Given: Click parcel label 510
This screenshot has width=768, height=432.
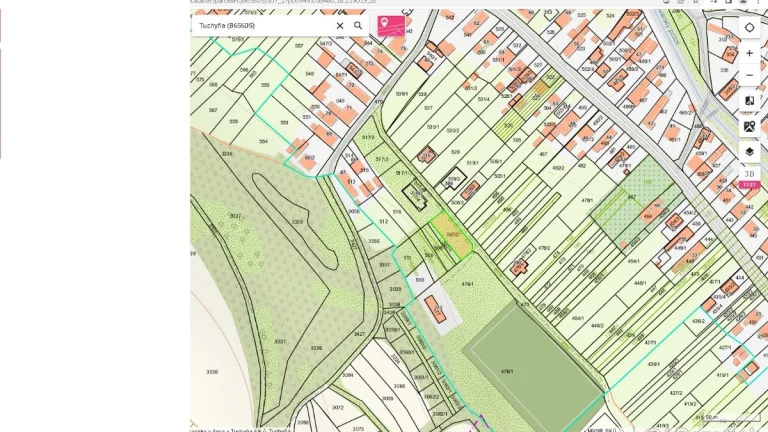Looking at the screenshot, I should coord(419,280).
